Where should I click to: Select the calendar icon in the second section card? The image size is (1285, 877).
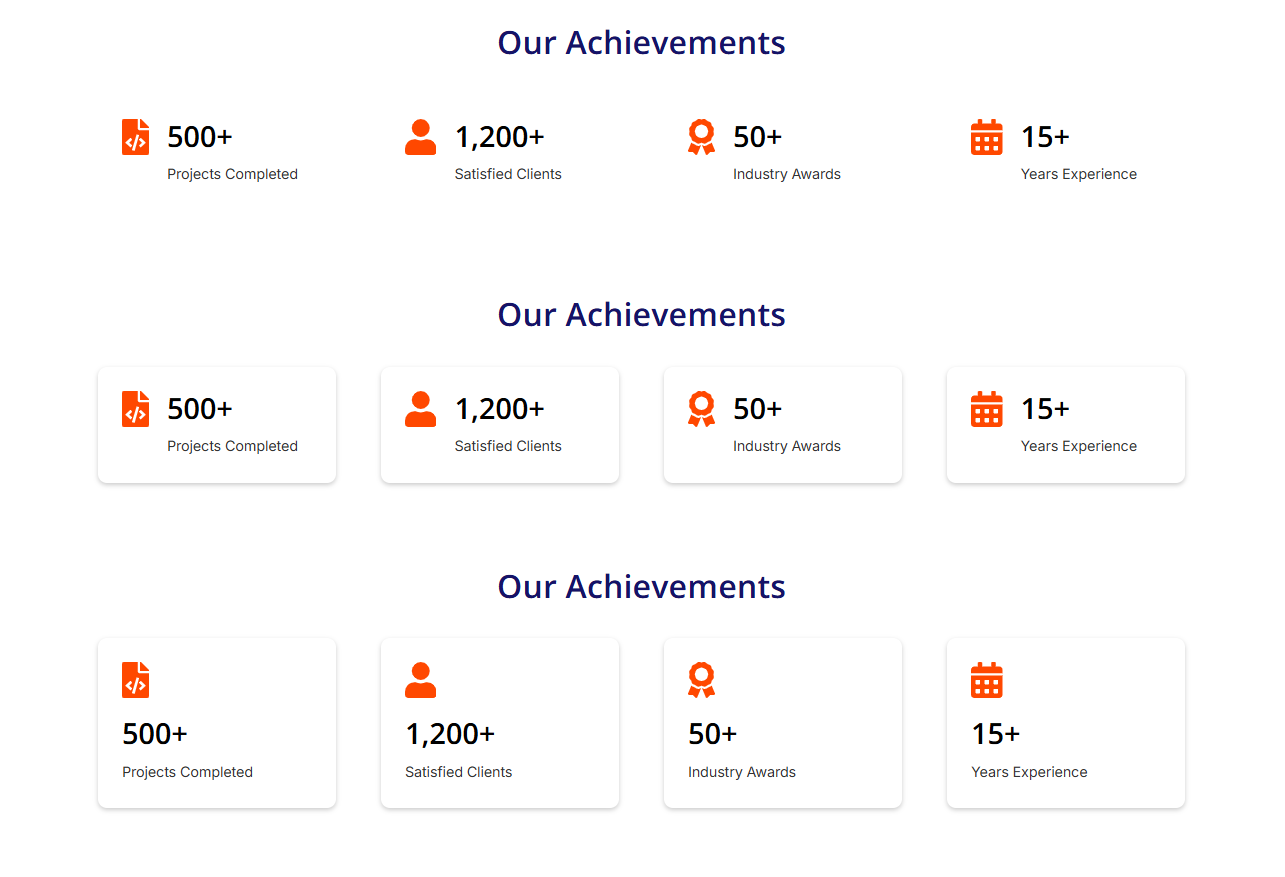coord(986,409)
